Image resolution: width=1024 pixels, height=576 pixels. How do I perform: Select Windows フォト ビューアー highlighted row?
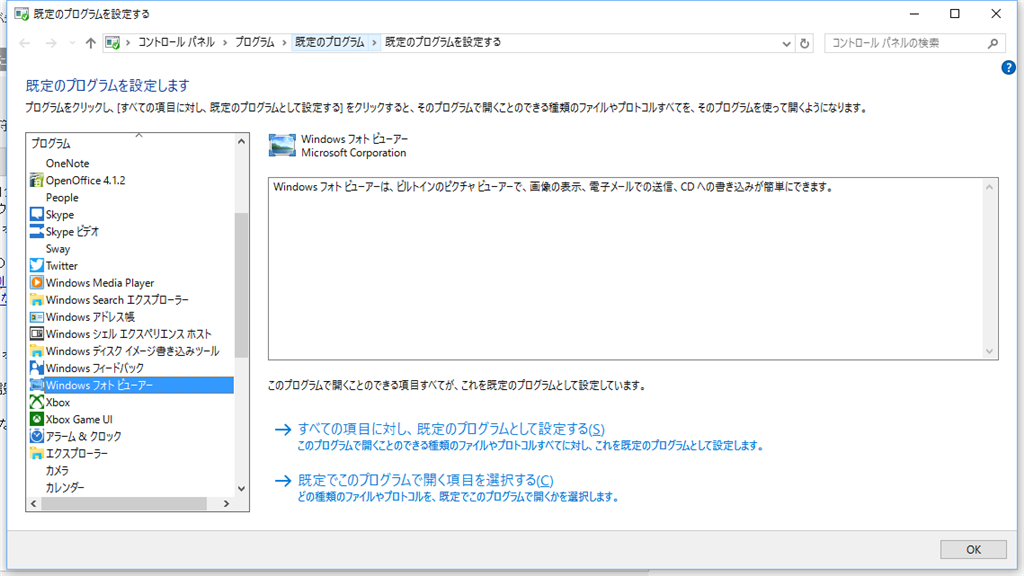130,385
